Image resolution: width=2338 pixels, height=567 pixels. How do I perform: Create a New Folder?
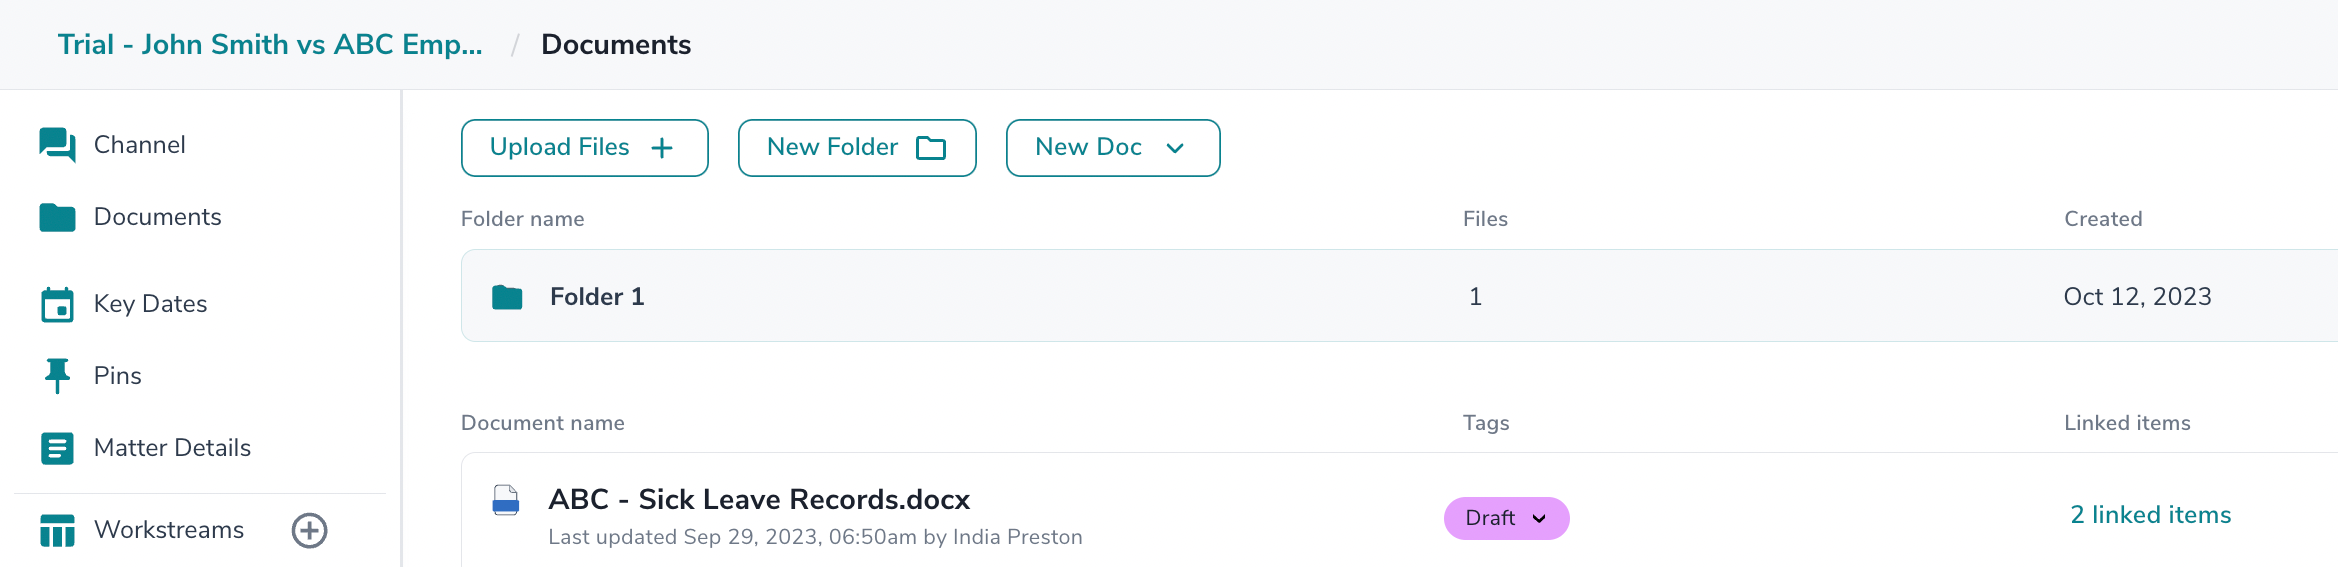point(856,148)
